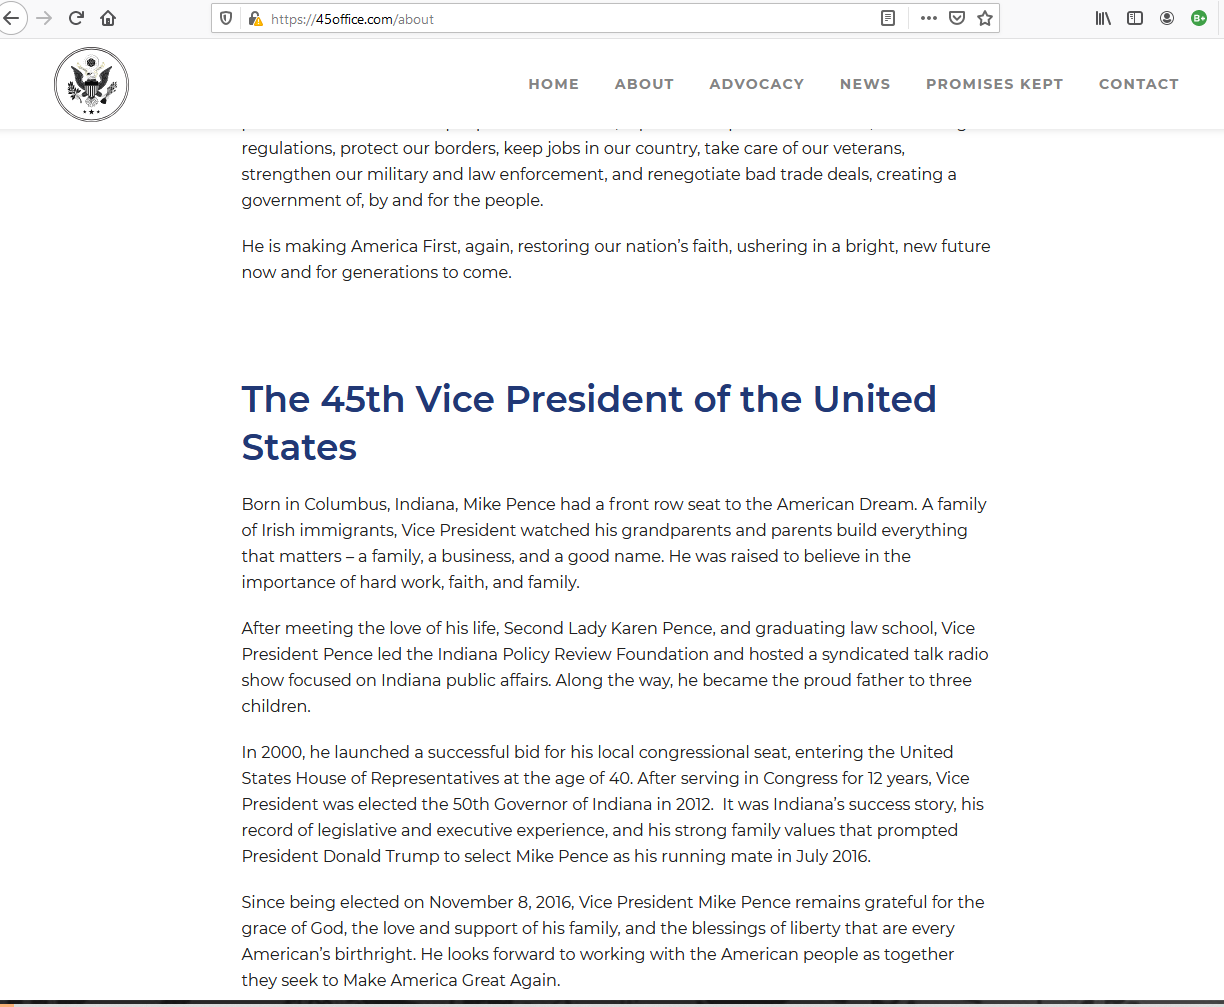This screenshot has height=1007, width=1224.
Task: View site security padlock warning icon
Action: (255, 18)
